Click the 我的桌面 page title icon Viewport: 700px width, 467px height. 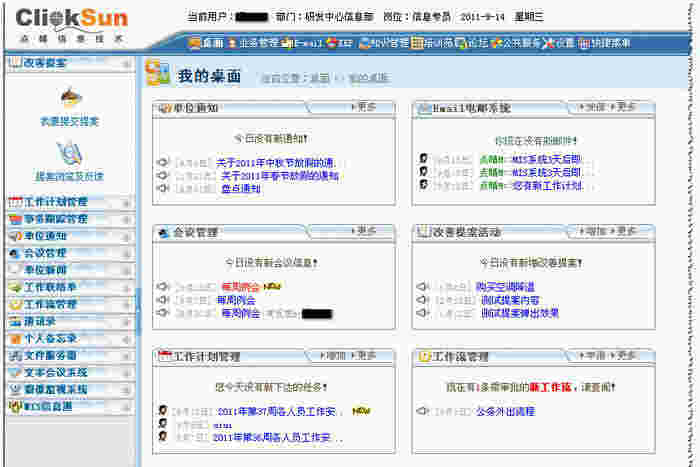pos(158,73)
